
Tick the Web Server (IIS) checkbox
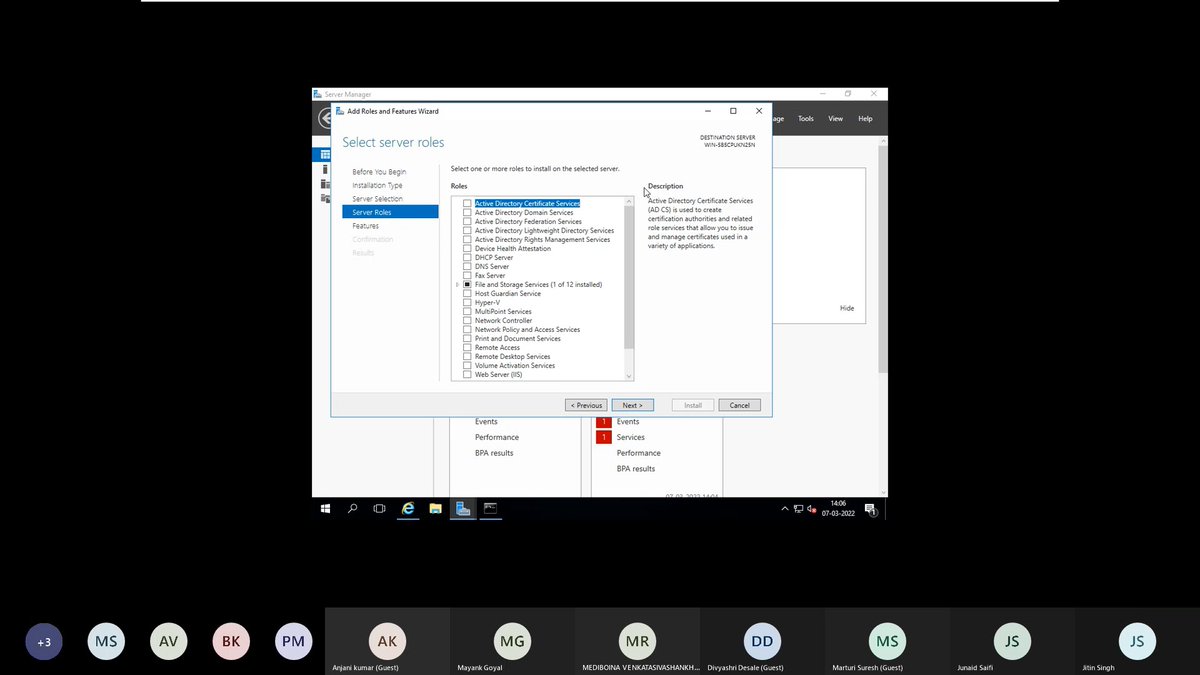click(467, 375)
